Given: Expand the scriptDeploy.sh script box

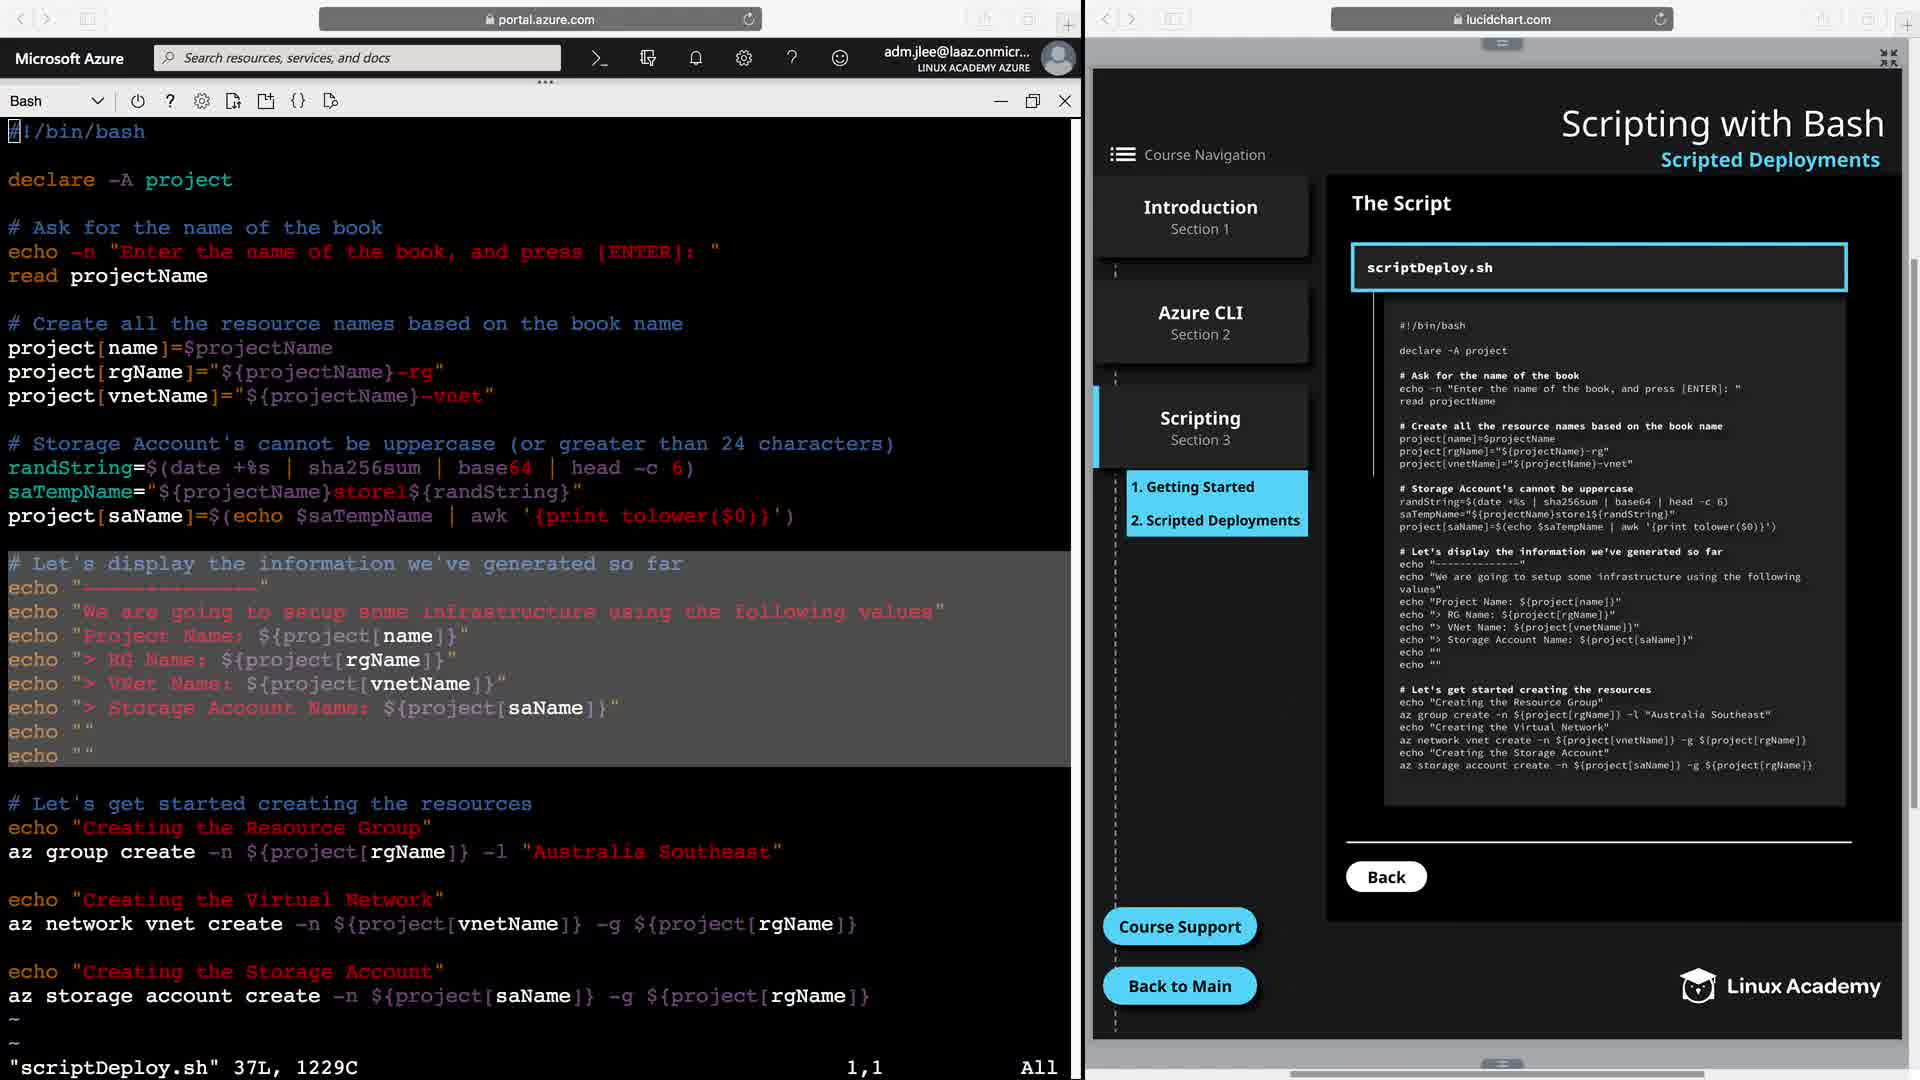Looking at the screenshot, I should [x=1598, y=267].
